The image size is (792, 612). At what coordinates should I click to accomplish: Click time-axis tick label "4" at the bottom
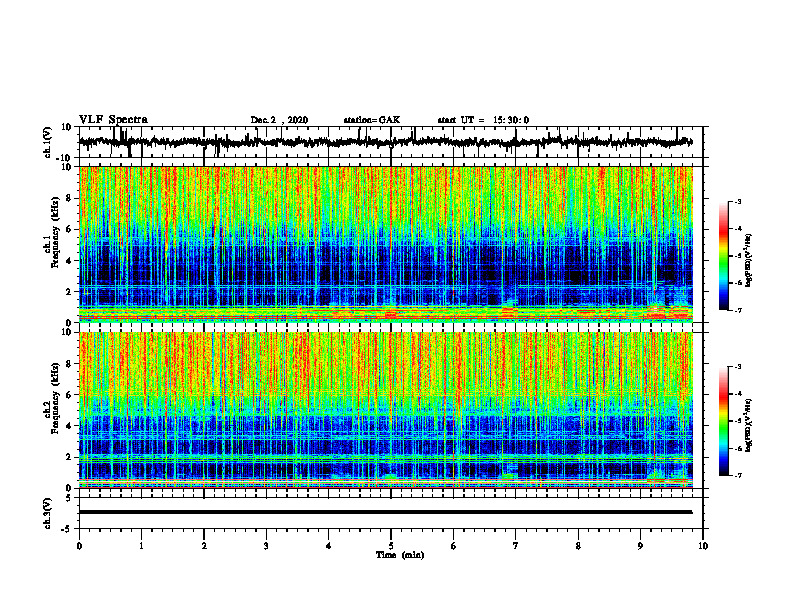click(x=329, y=546)
